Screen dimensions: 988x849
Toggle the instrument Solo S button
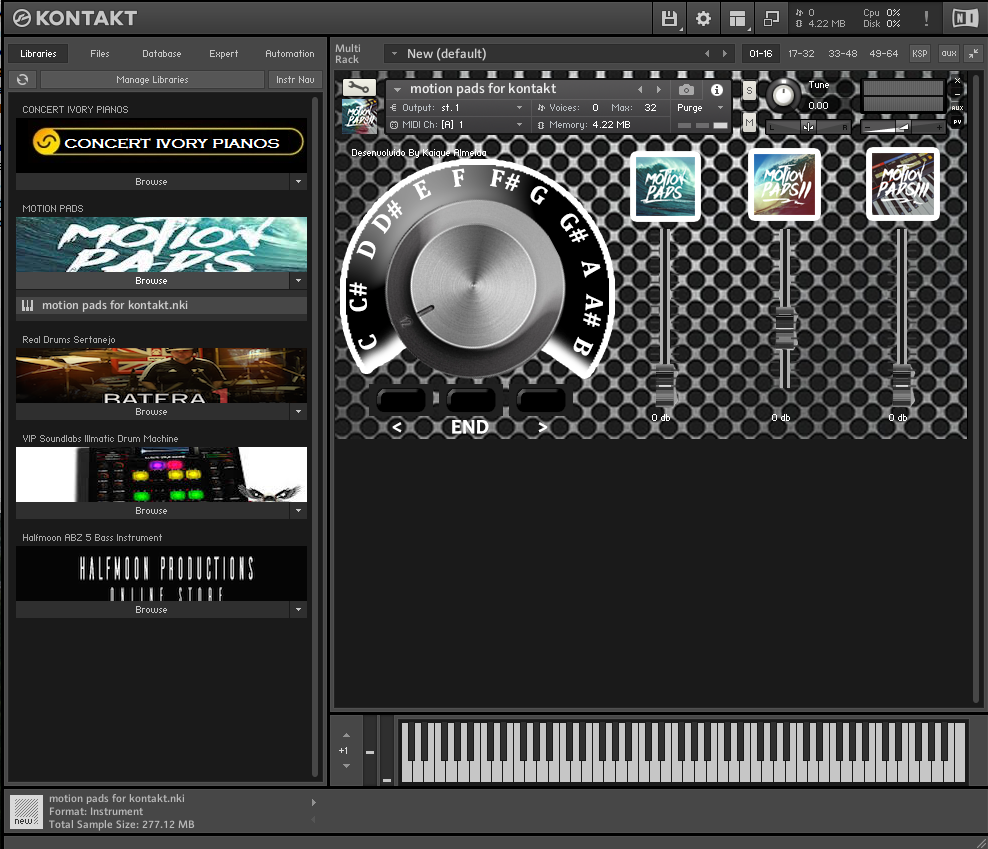coord(749,91)
